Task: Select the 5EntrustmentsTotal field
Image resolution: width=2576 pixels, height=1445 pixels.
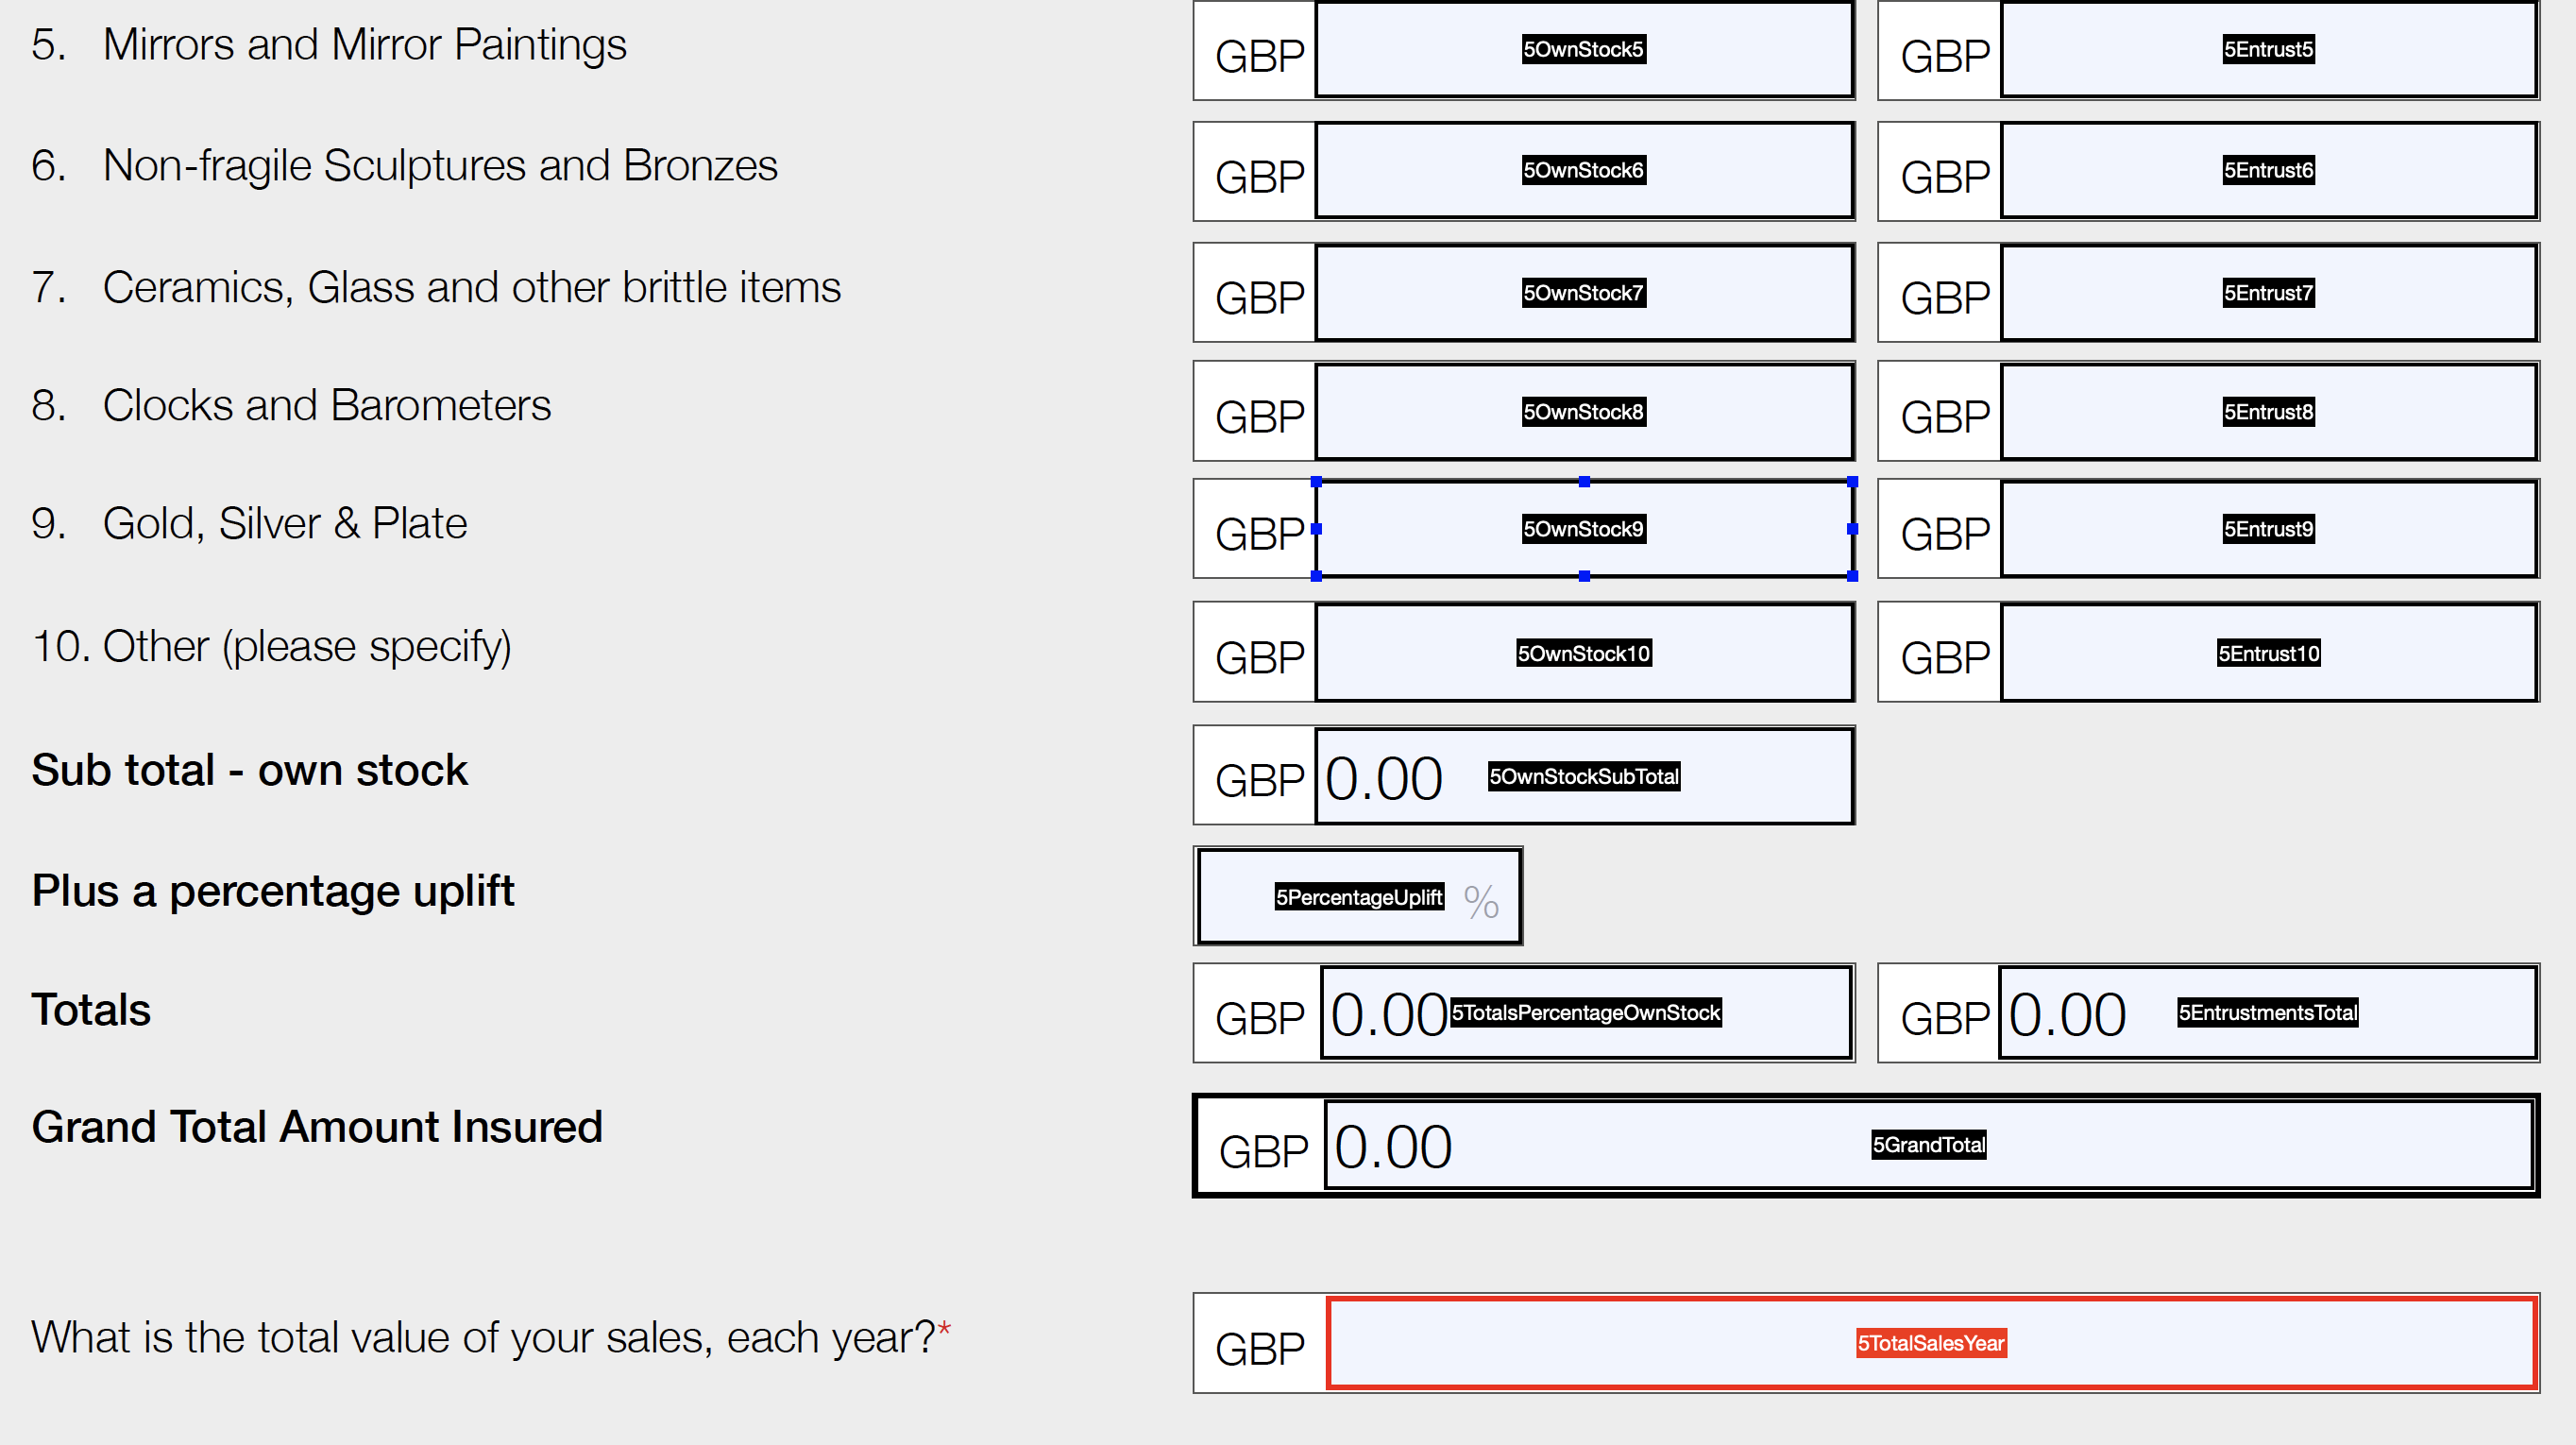Action: coord(2268,1013)
